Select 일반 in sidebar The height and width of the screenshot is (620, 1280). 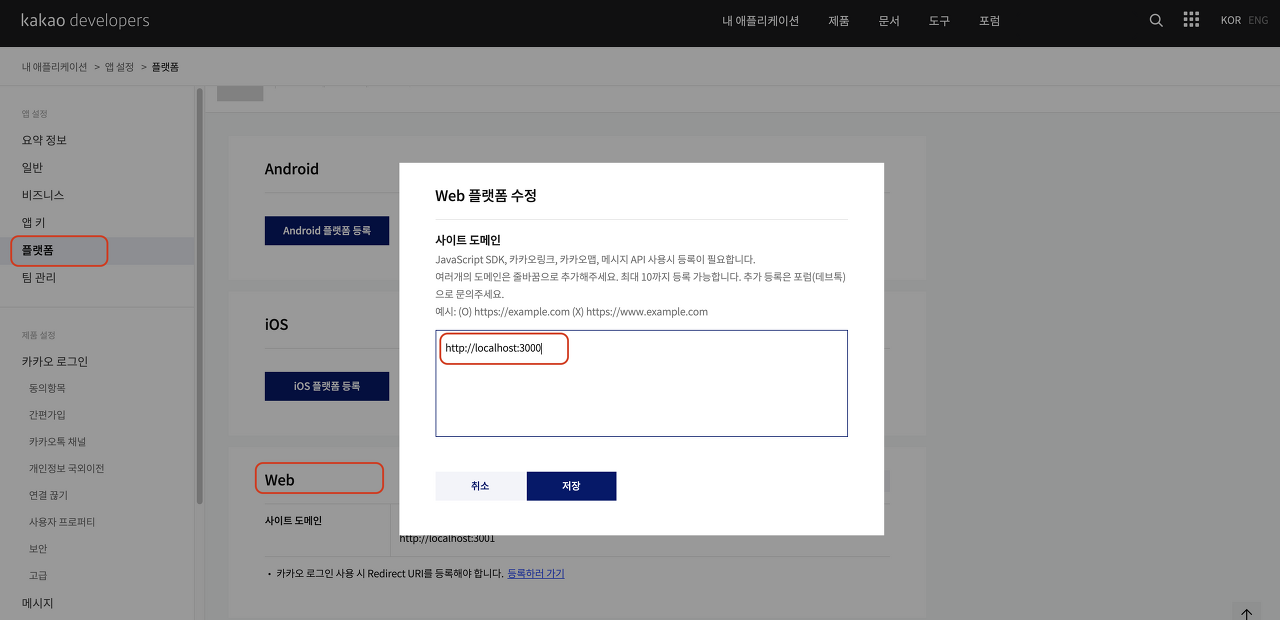pos(32,168)
